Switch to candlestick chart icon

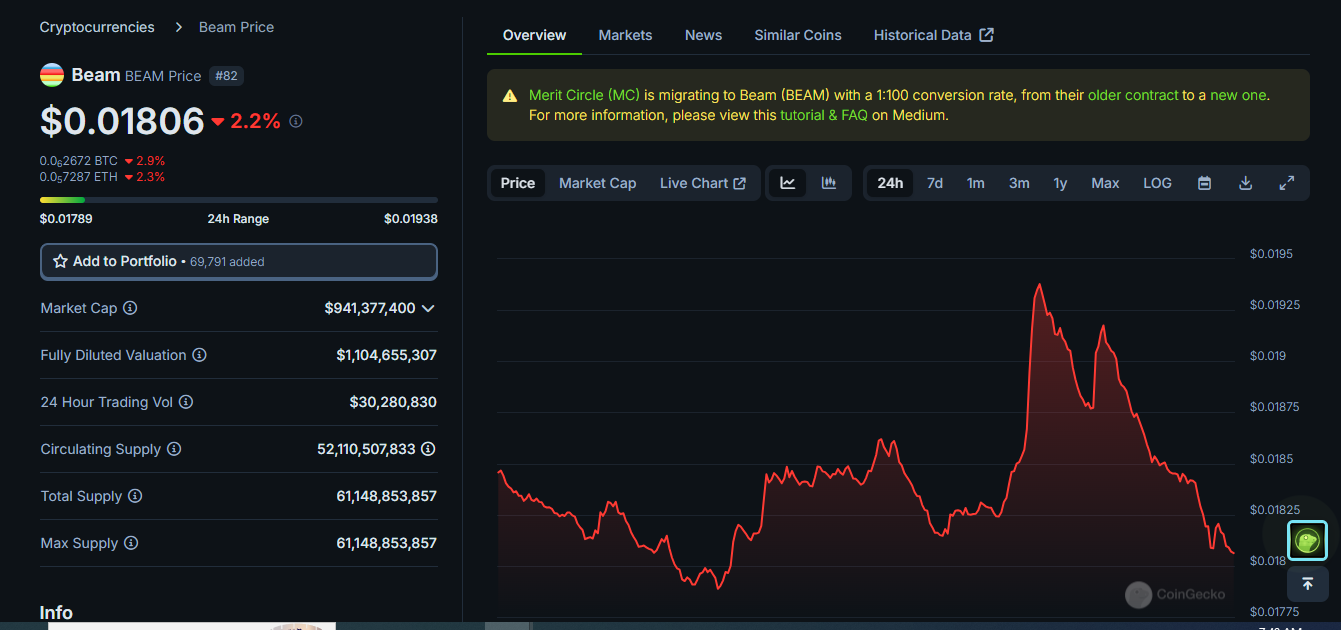pyautogui.click(x=828, y=183)
